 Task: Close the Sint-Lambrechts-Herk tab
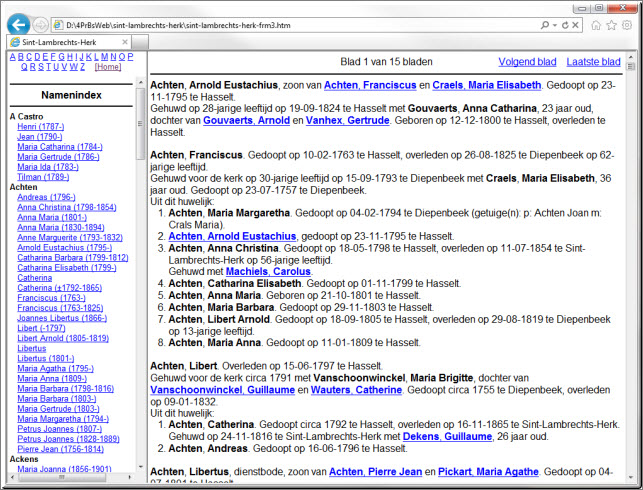click(x=125, y=42)
